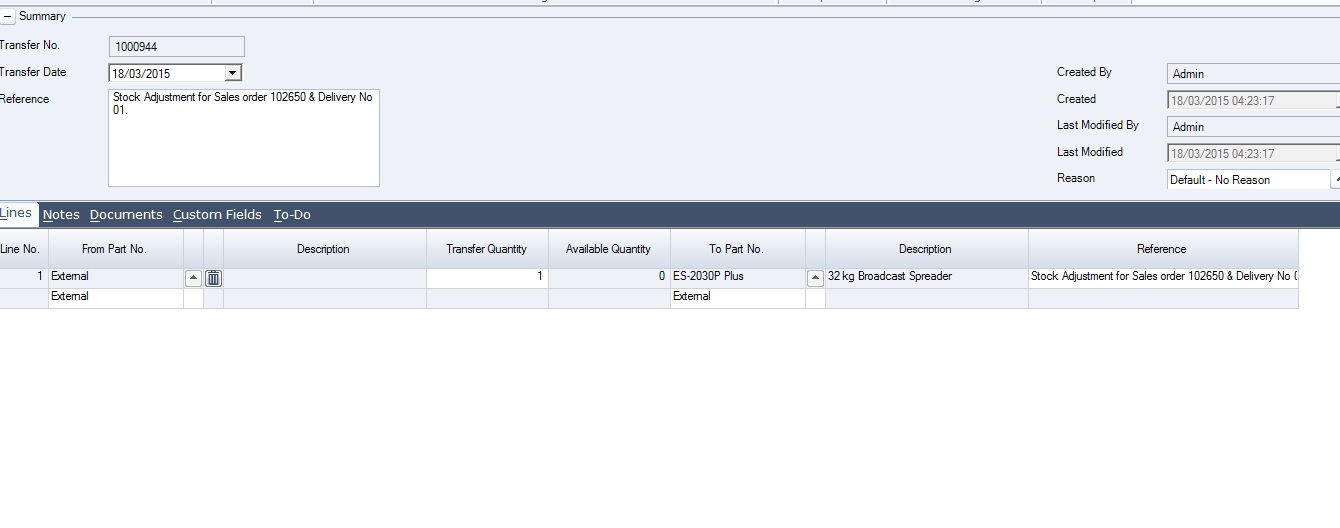
Task: Select the To-Do tab
Action: 292,214
